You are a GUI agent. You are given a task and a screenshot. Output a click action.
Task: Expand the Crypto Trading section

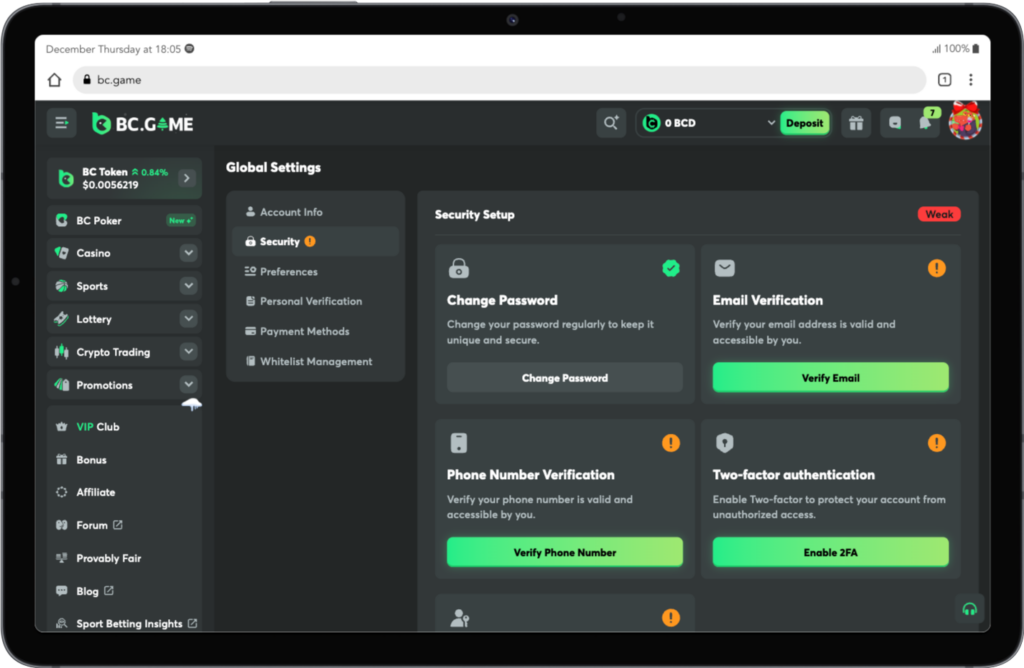point(188,352)
